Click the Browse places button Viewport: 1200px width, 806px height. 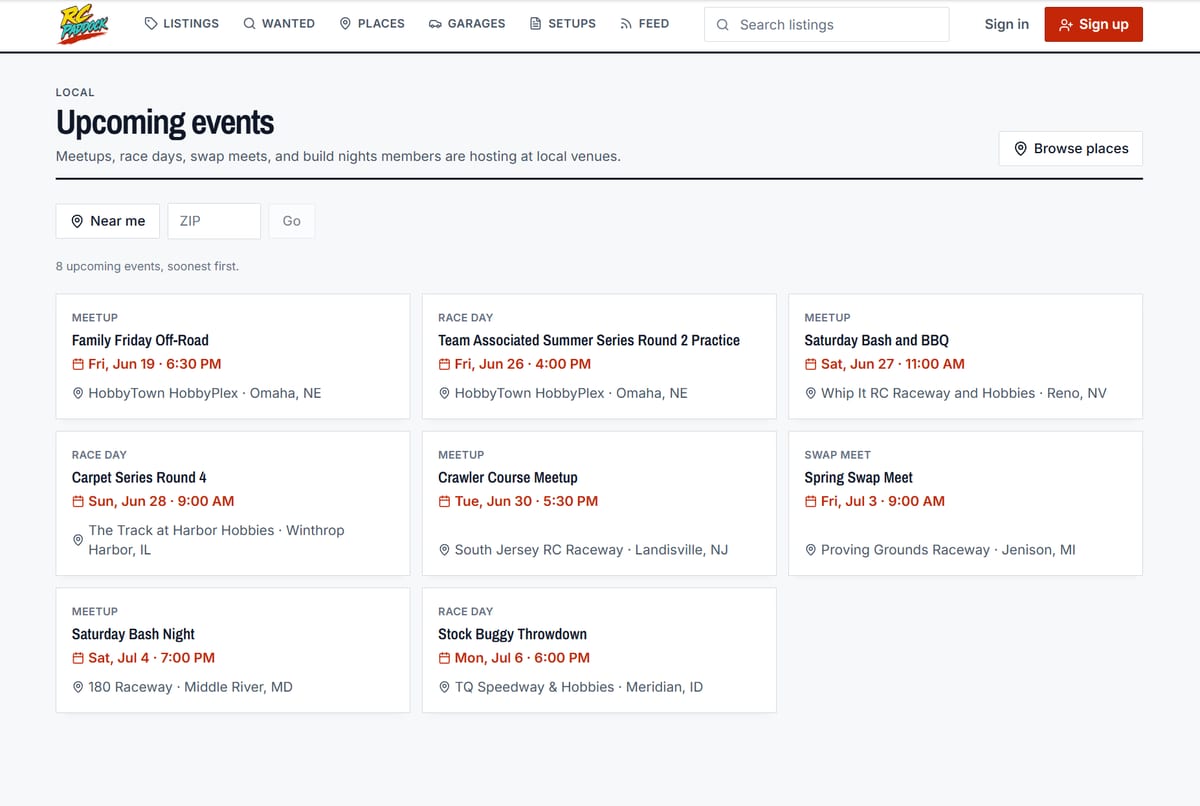click(1070, 148)
